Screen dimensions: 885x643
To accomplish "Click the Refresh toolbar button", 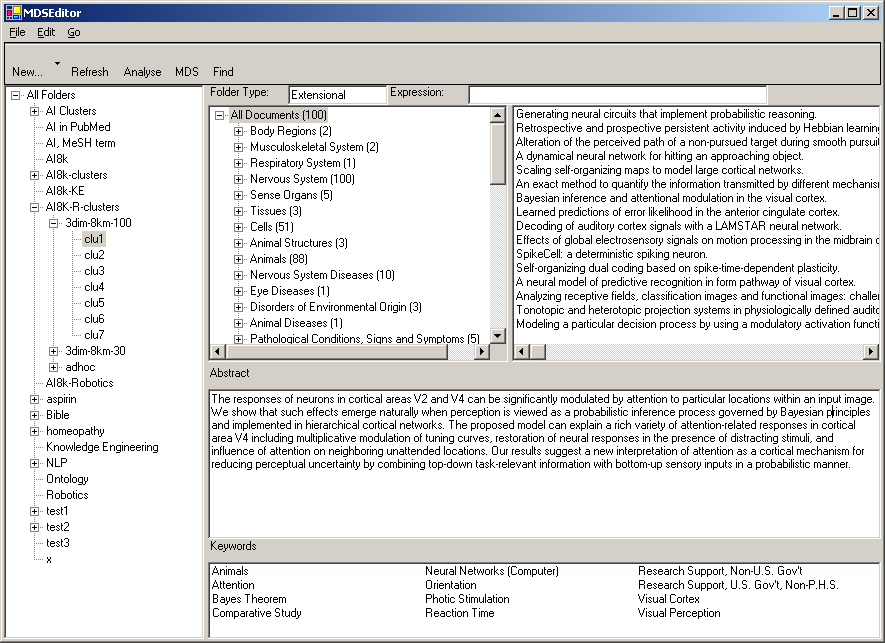I will click(90, 72).
